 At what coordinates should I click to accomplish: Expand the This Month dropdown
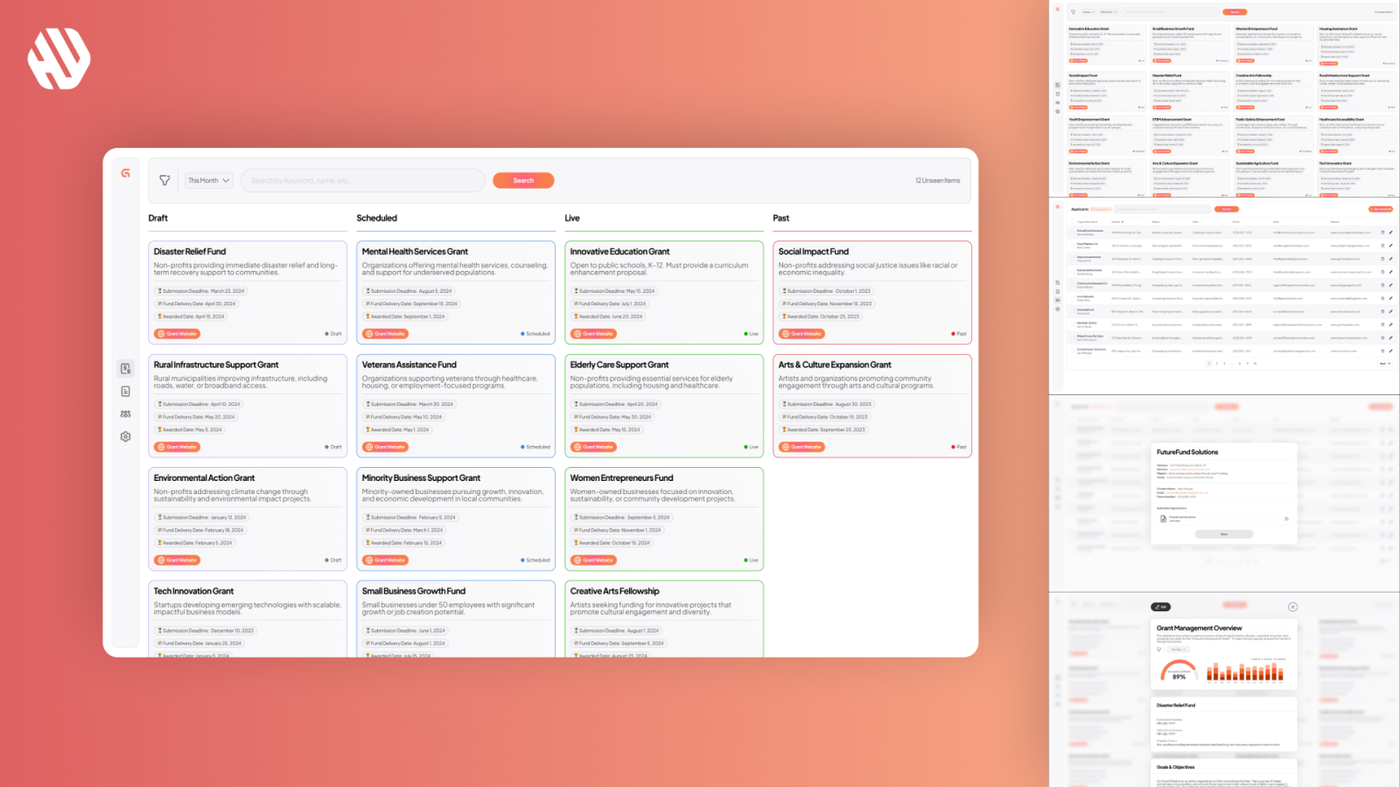click(208, 181)
